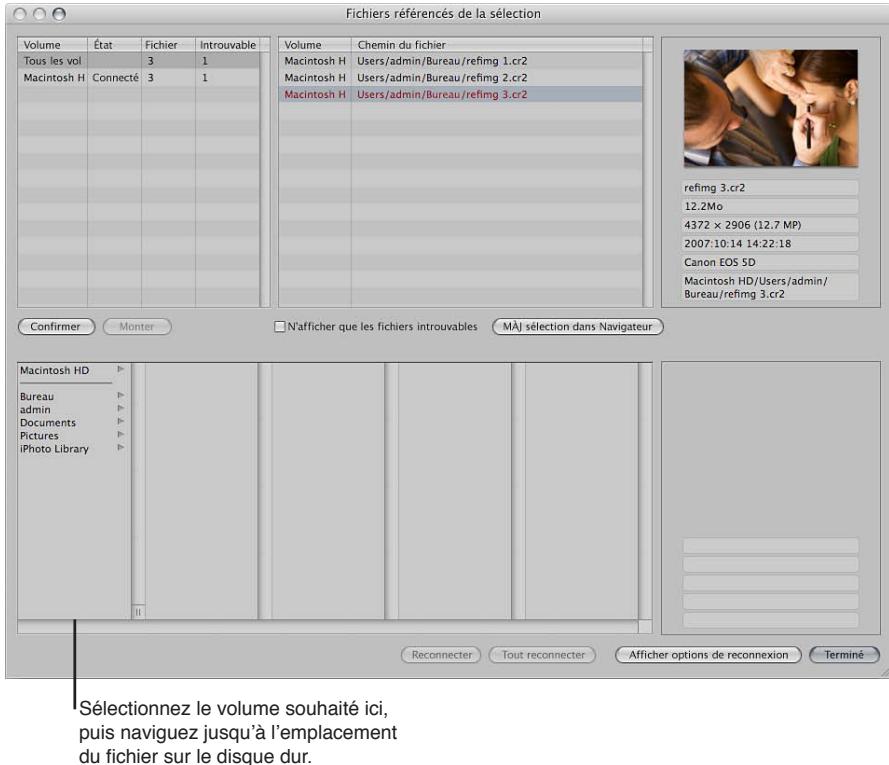The image size is (889, 765).
Task: Expand the Bureau folder arrow
Action: coord(120,395)
